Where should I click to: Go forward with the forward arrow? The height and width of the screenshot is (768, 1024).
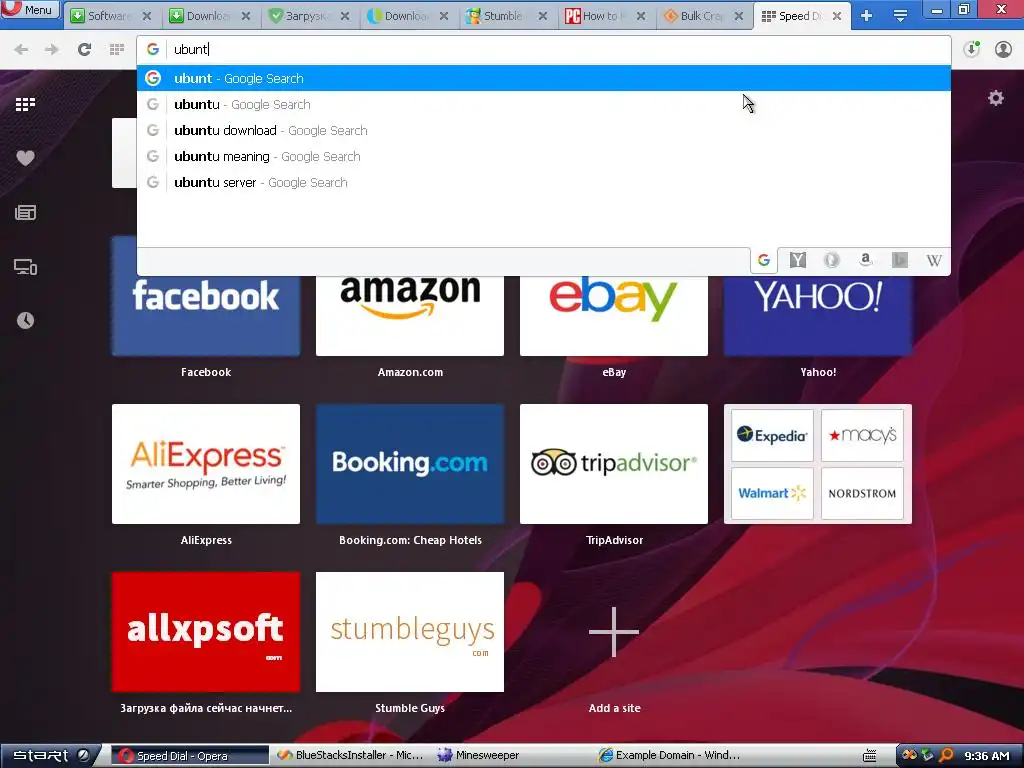click(51, 49)
